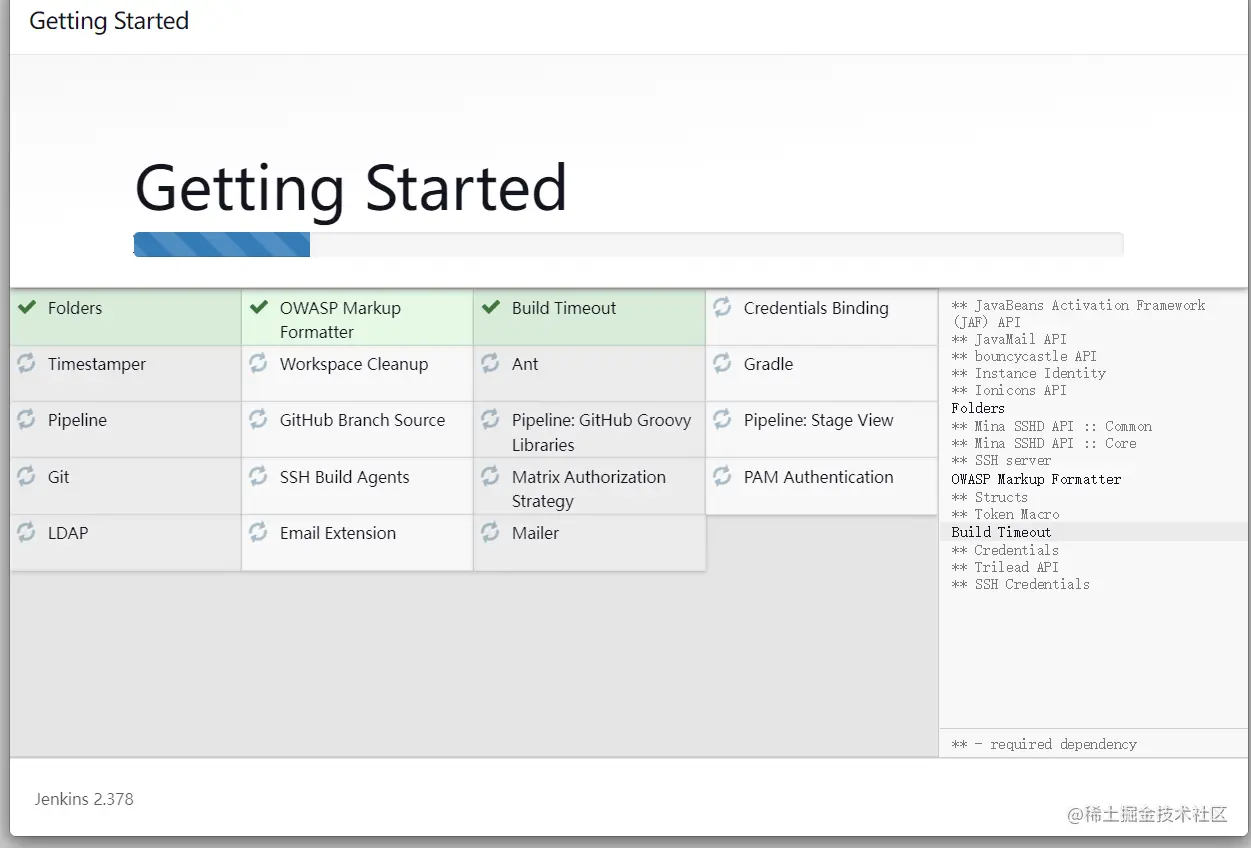Click the installation progress bar

point(628,245)
